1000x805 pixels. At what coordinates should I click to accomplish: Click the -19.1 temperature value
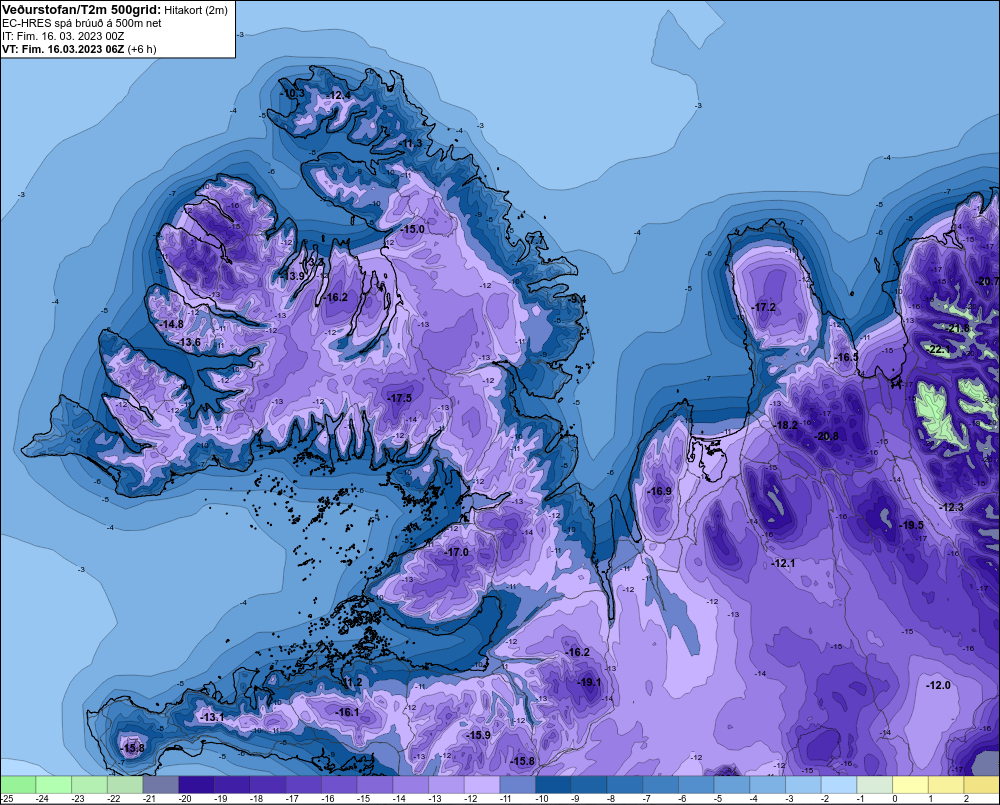(589, 683)
